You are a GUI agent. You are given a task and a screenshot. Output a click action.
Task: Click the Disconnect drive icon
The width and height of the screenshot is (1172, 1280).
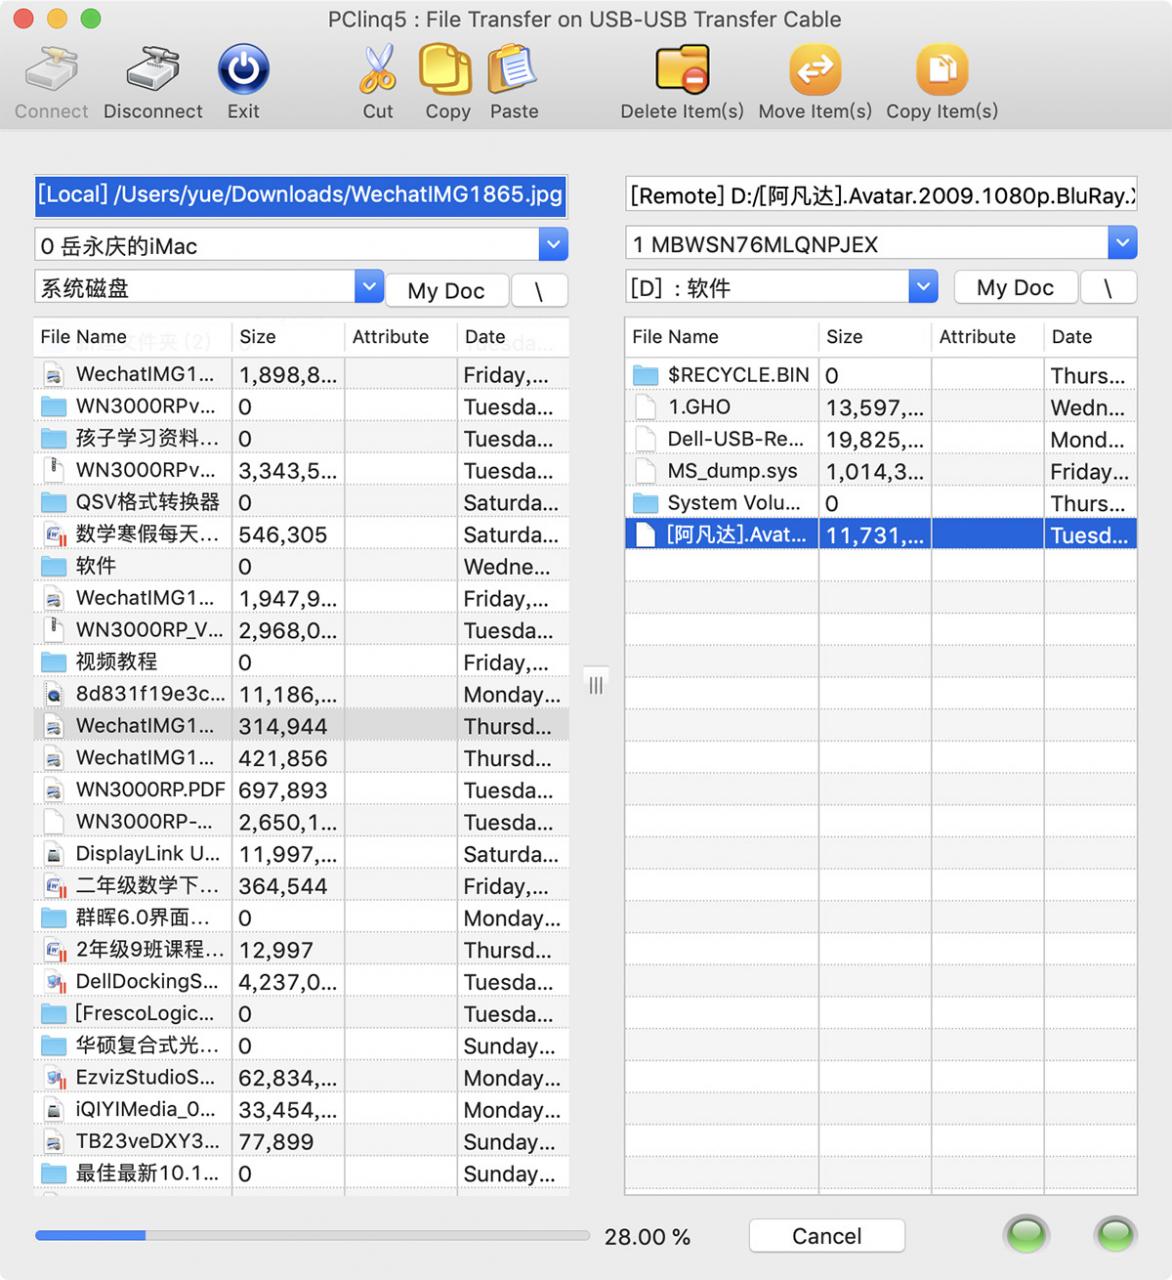coord(153,69)
